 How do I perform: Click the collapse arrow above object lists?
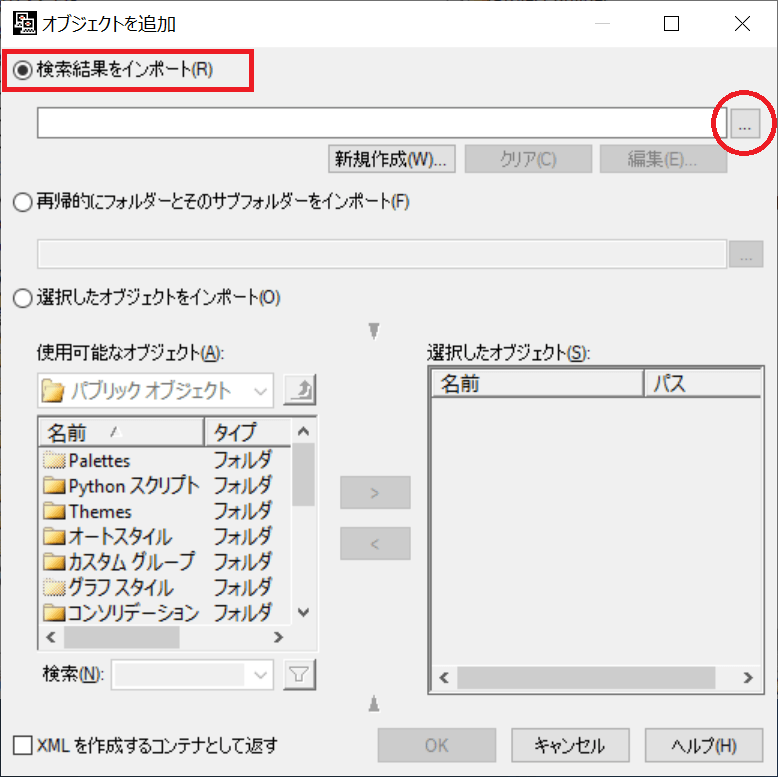374,330
